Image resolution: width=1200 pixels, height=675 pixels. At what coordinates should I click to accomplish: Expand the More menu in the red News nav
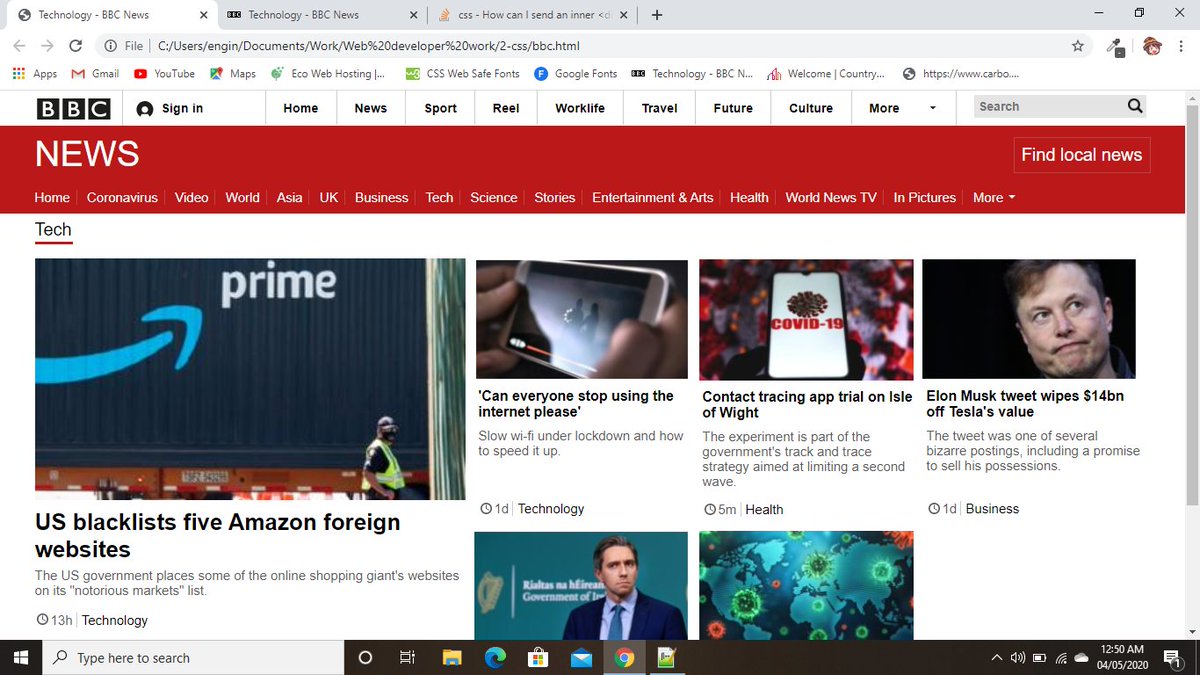[x=994, y=197]
